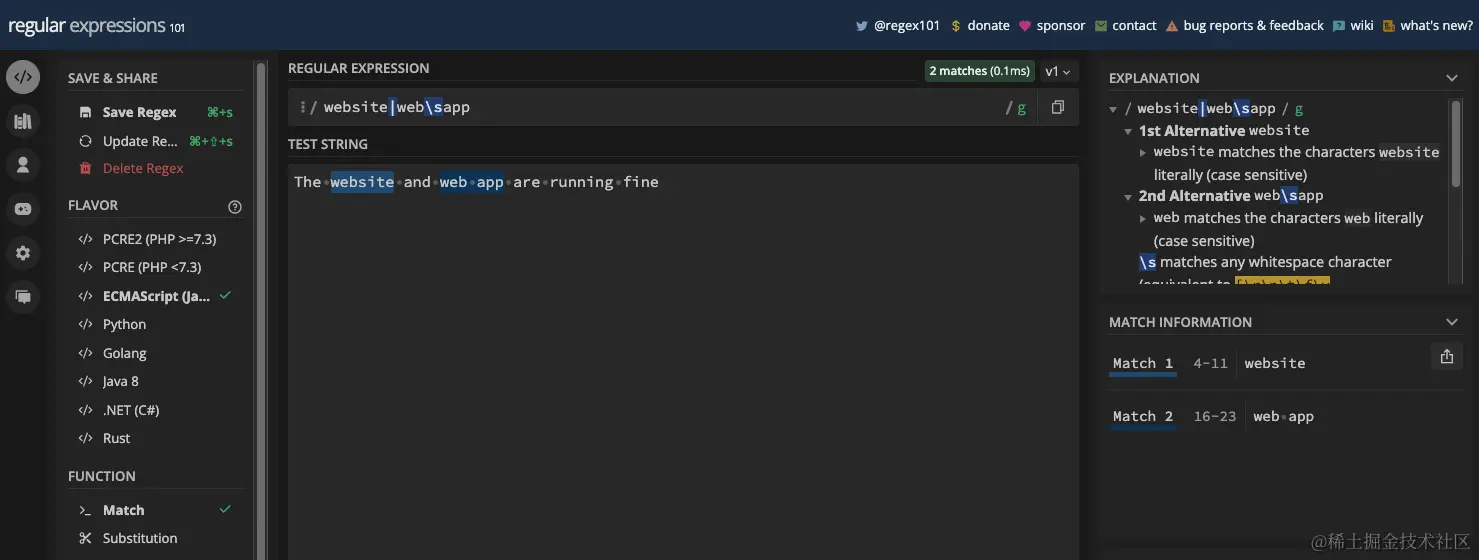Open the settings gear icon in sidebar
This screenshot has width=1479, height=560.
click(23, 253)
